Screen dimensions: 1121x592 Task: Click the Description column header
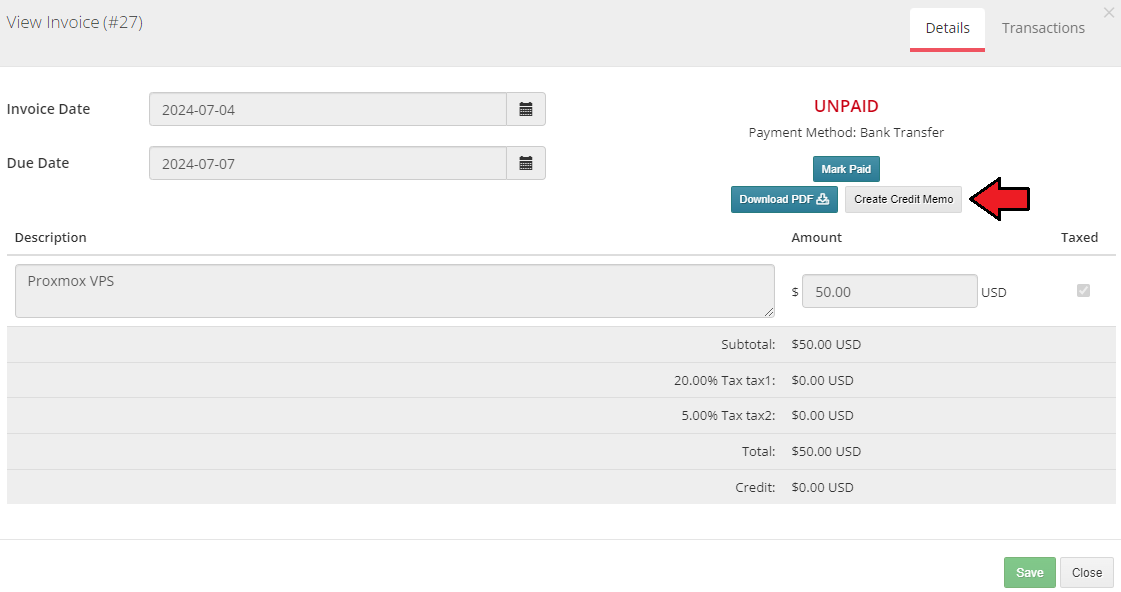pos(50,237)
